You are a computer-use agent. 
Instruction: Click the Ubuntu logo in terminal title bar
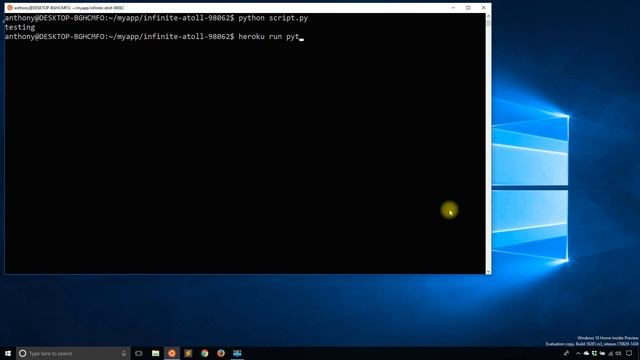click(x=10, y=7)
